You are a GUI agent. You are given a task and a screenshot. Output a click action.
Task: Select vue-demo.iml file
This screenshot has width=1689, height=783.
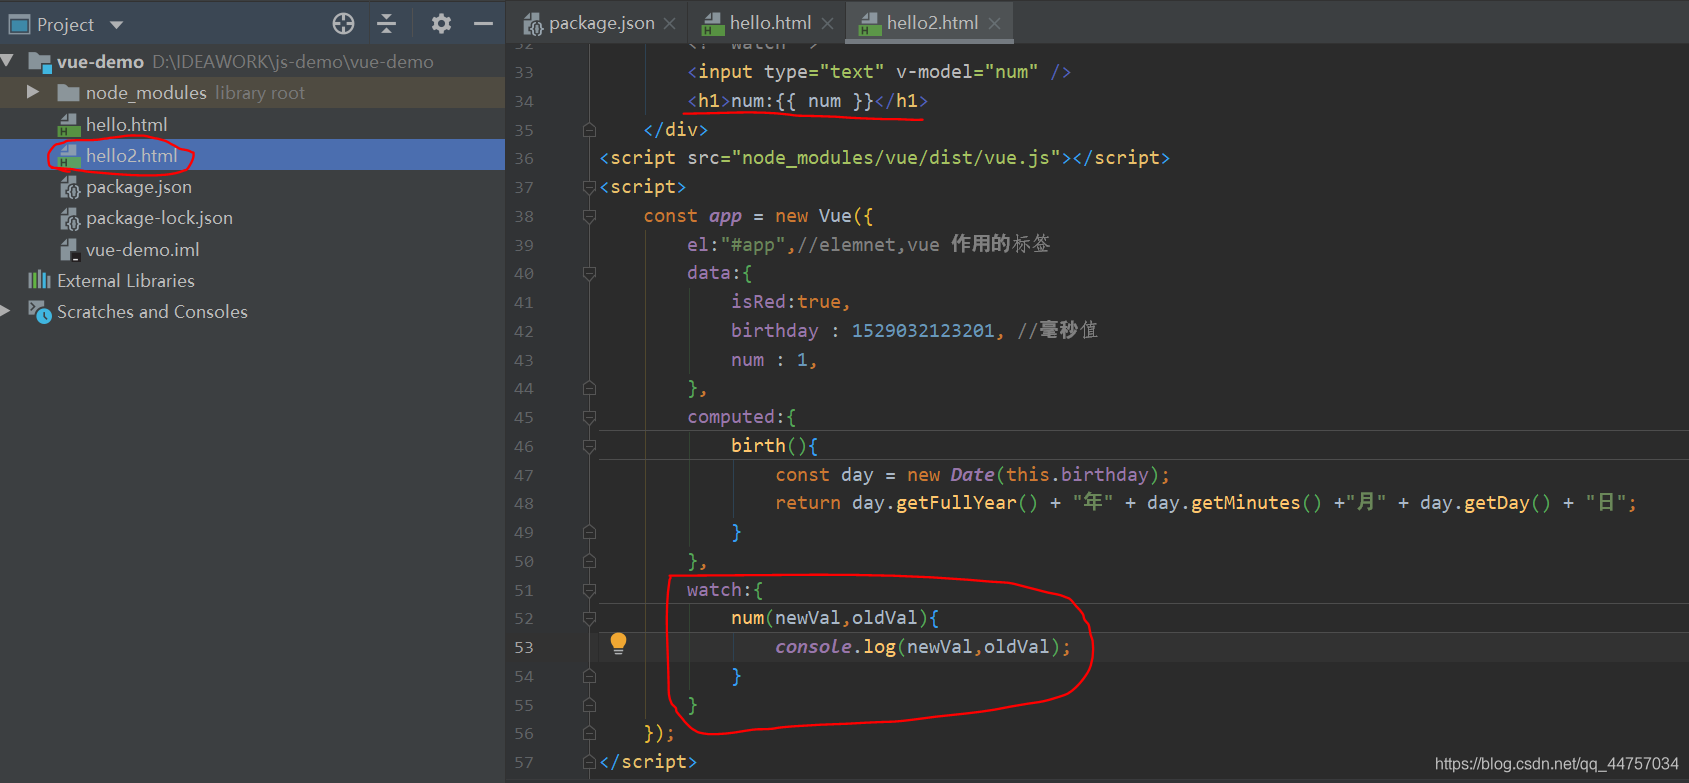[x=142, y=249]
